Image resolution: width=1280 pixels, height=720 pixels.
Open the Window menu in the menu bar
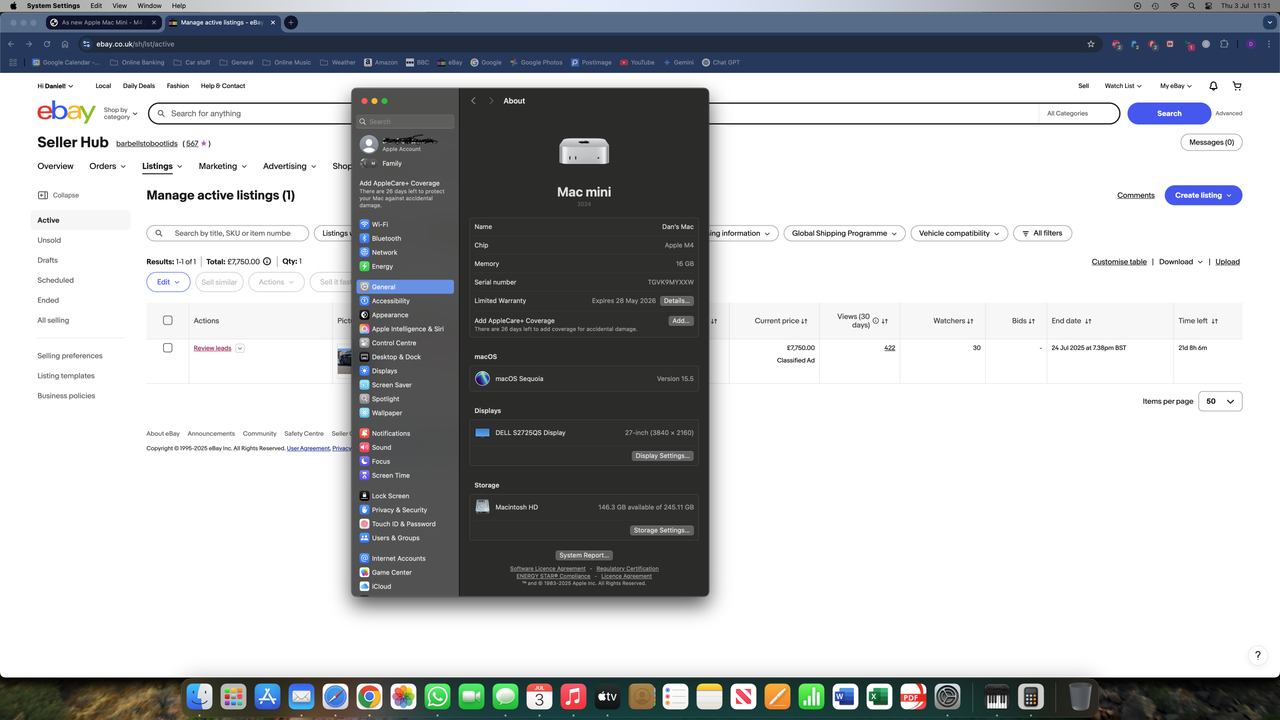(148, 5)
